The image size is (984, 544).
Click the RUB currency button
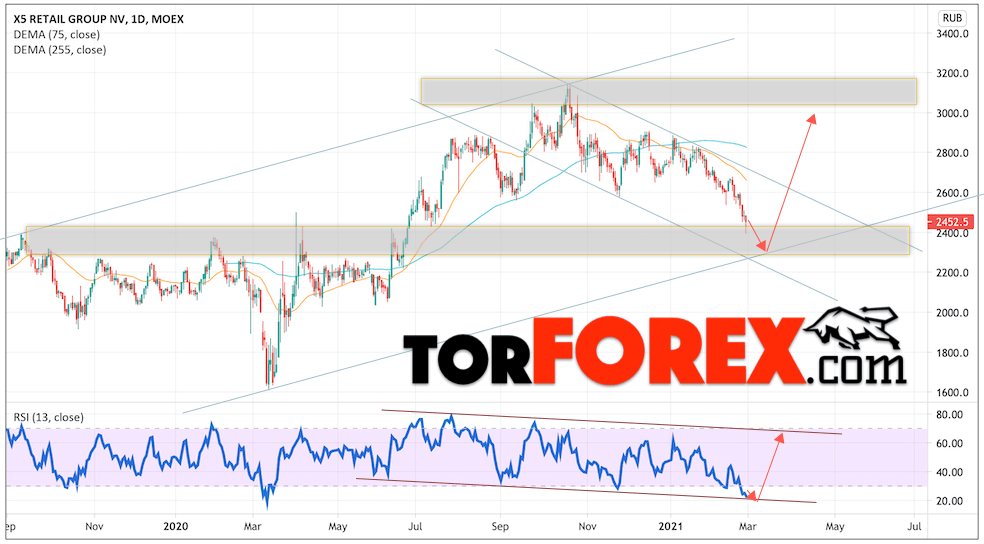point(954,18)
